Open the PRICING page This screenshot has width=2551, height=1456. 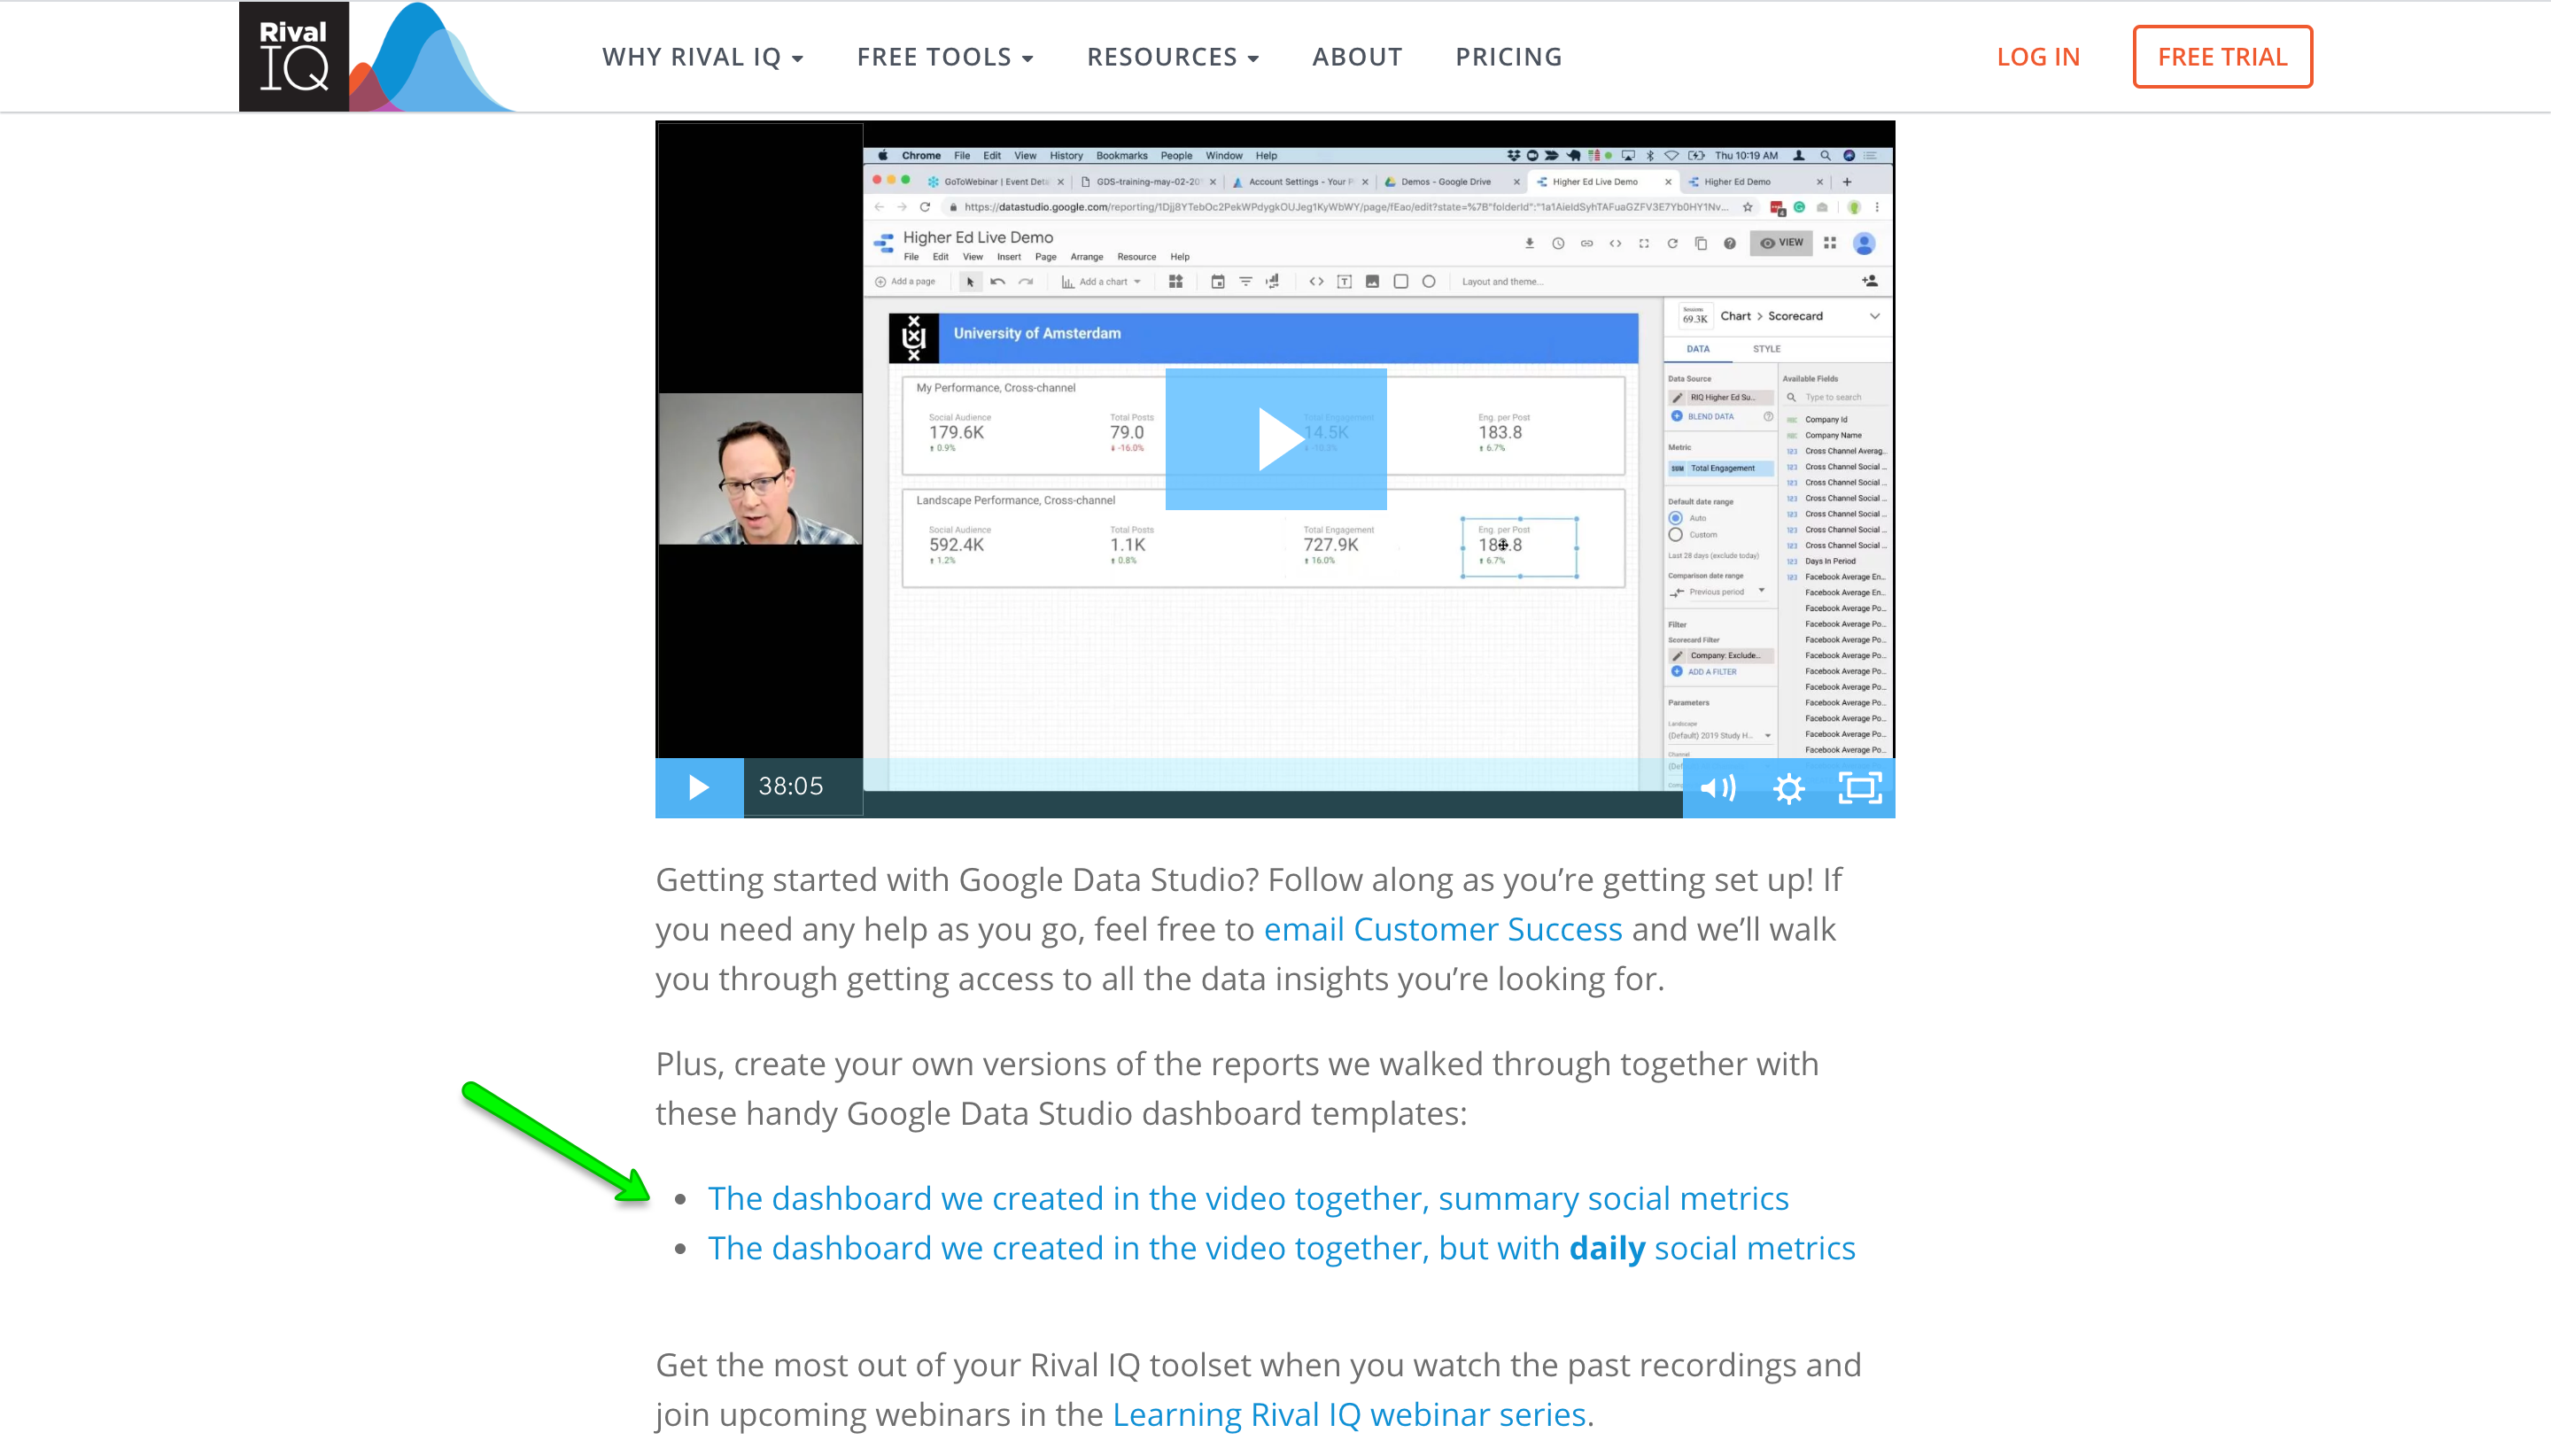[1508, 57]
